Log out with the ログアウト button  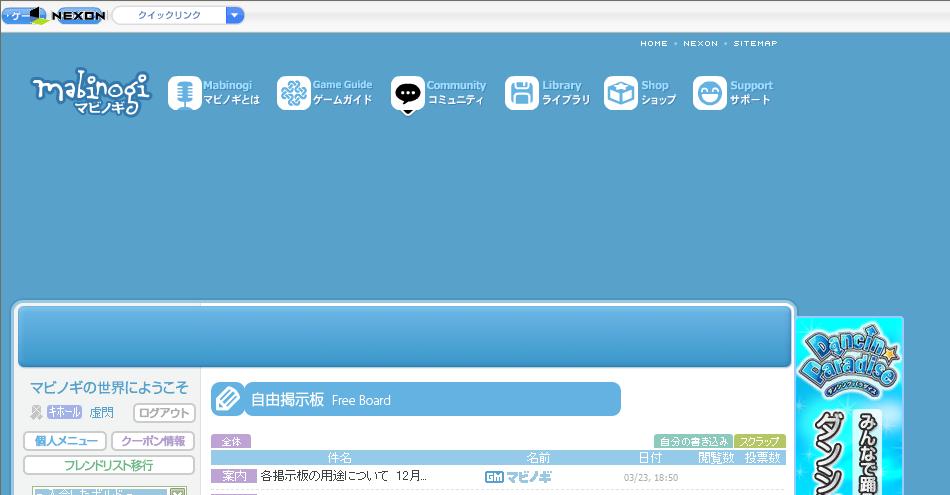[164, 413]
